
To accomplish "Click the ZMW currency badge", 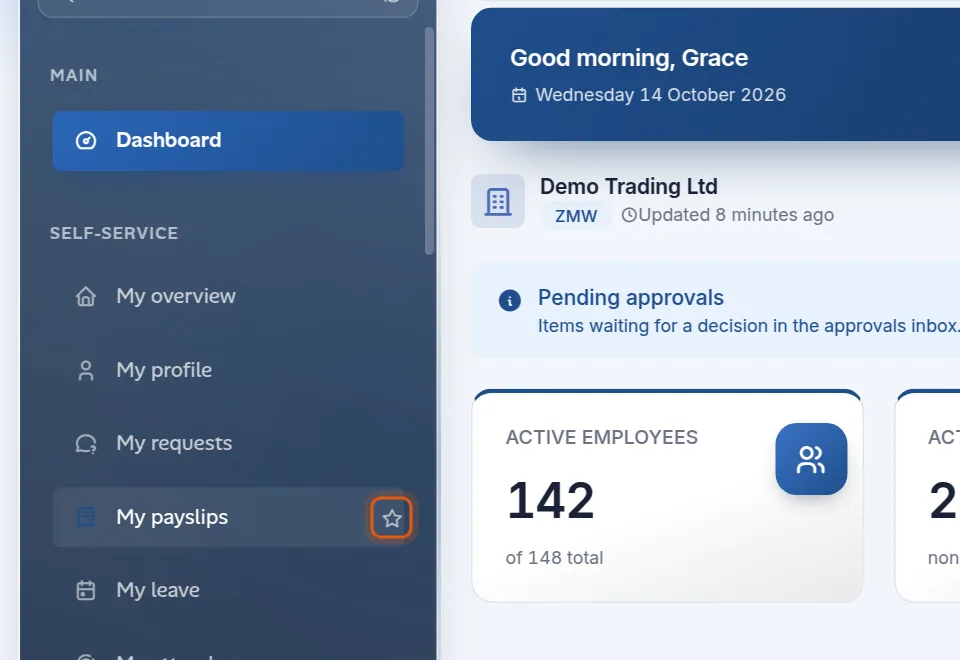I will pyautogui.click(x=576, y=216).
